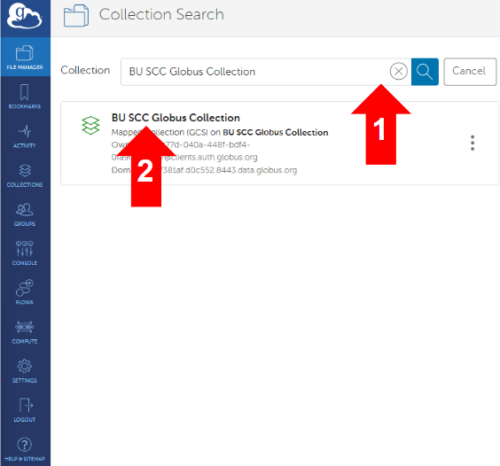Open the Collections sidebar item
The image size is (500, 466).
pyautogui.click(x=25, y=175)
